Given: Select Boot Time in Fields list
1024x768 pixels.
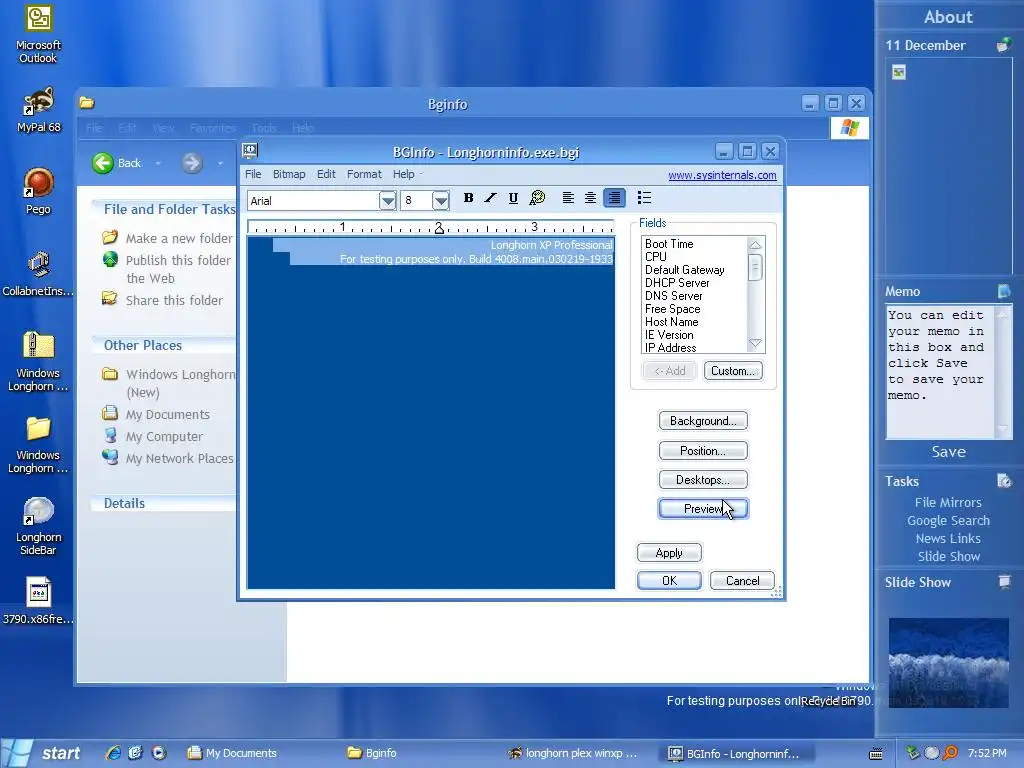Looking at the screenshot, I should pos(669,244).
